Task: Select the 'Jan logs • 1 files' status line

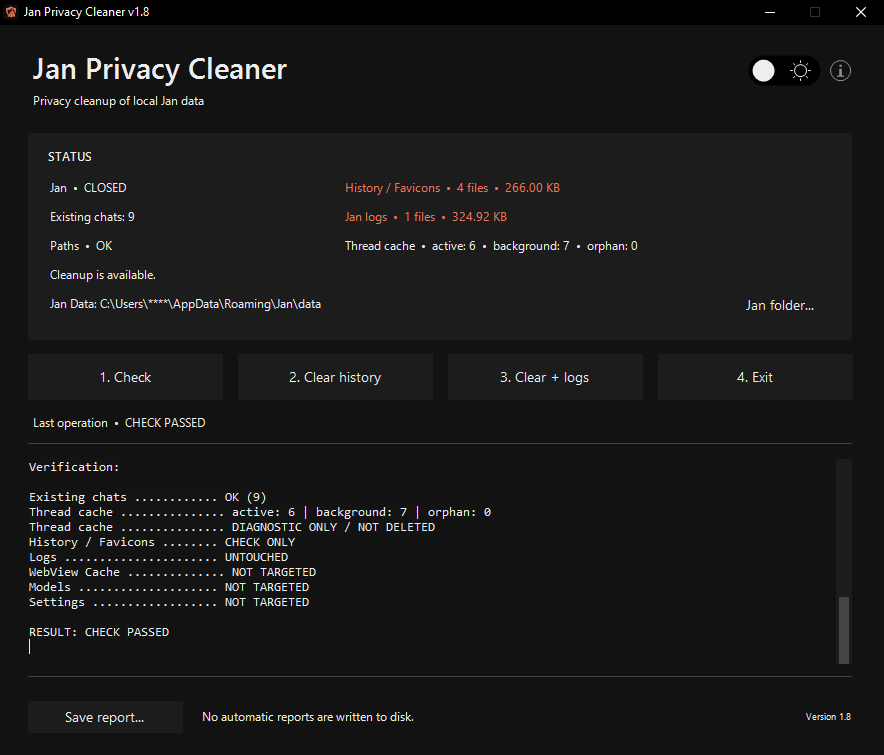Action: [426, 217]
